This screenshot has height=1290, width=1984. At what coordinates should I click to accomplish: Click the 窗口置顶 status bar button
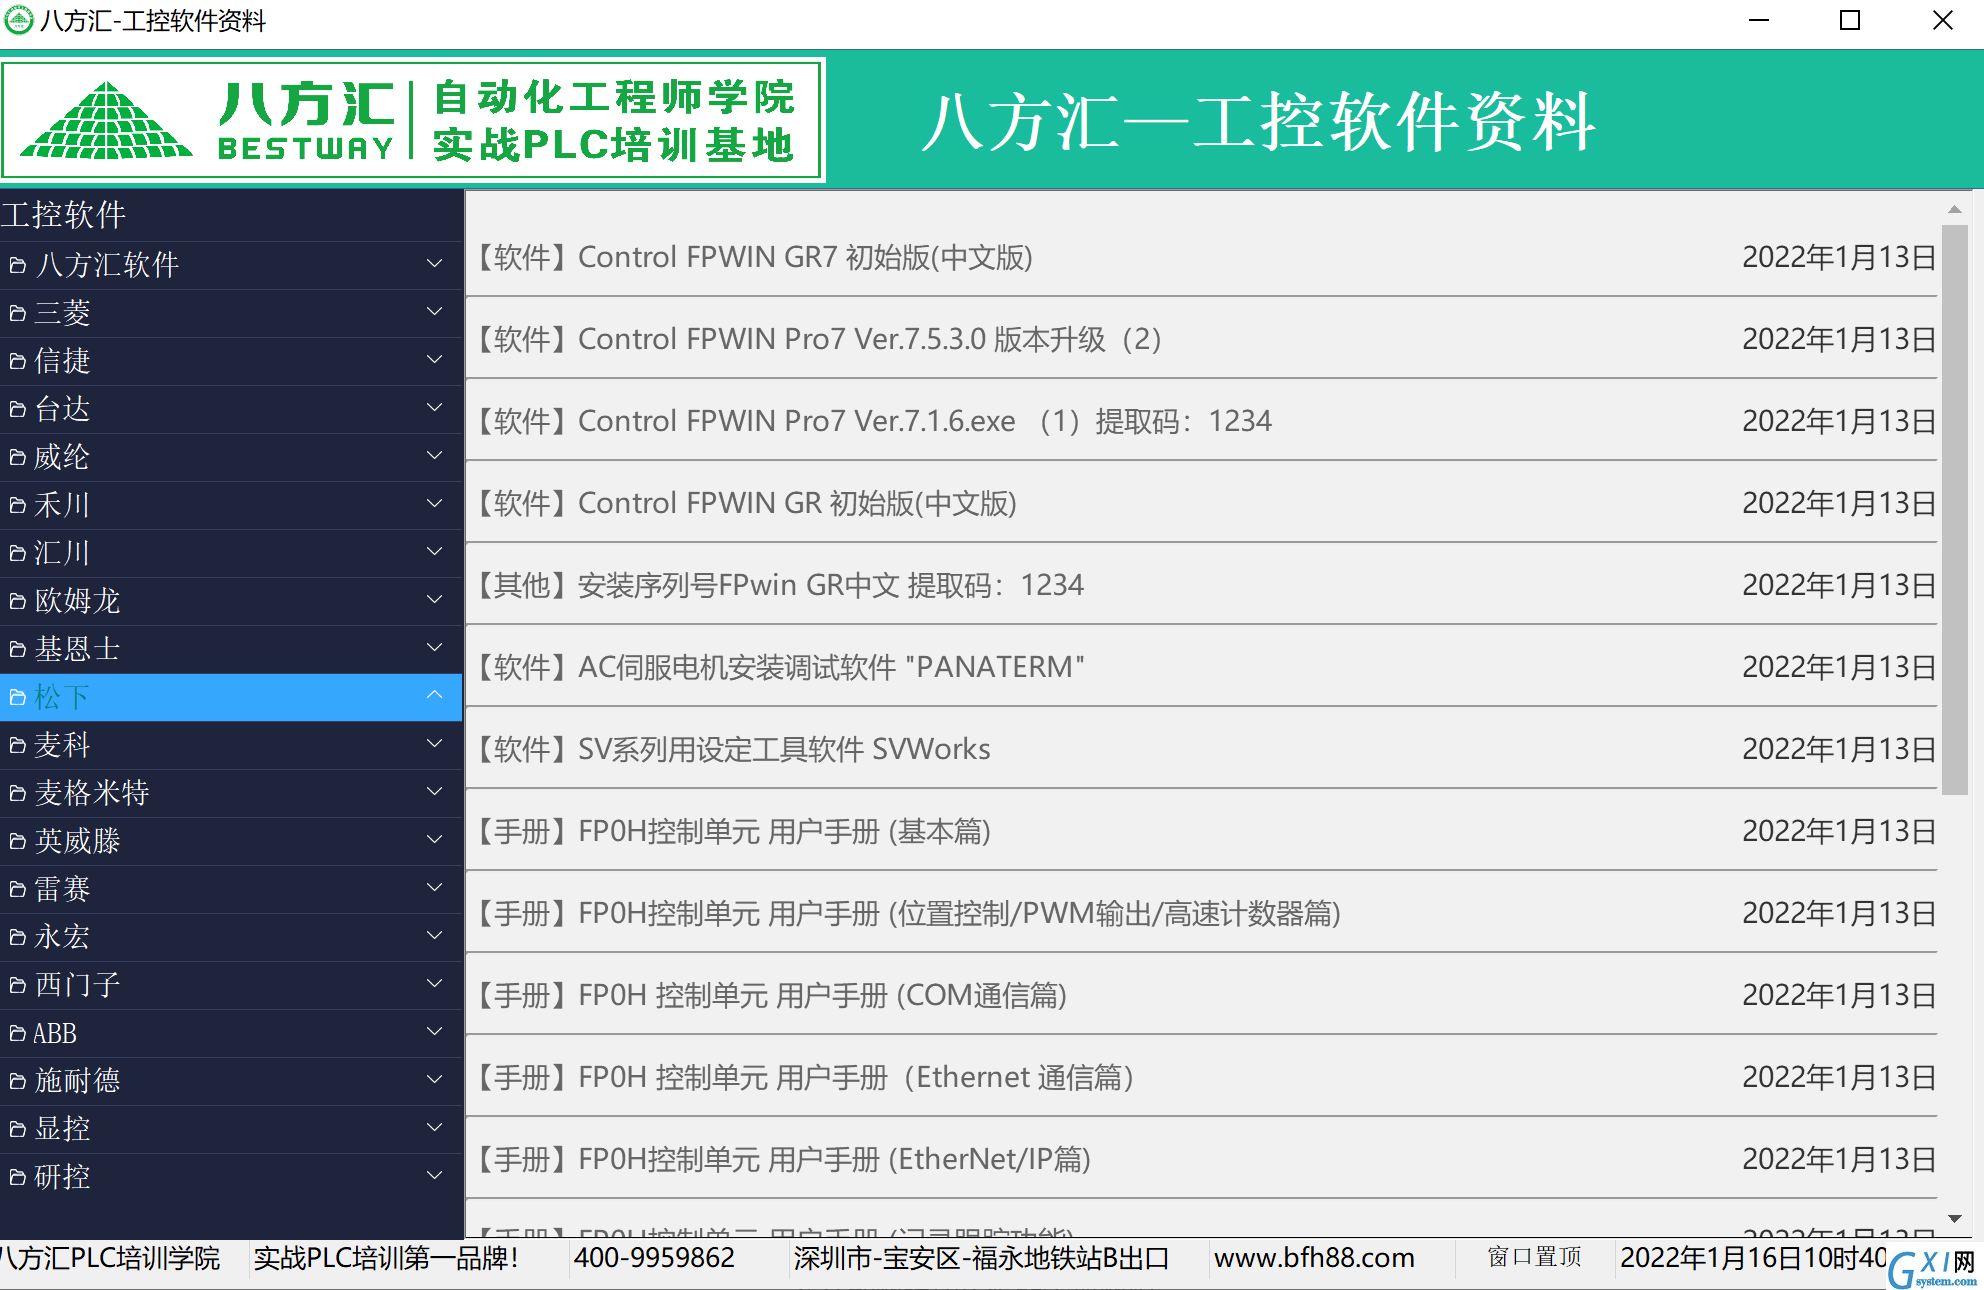pyautogui.click(x=1534, y=1257)
